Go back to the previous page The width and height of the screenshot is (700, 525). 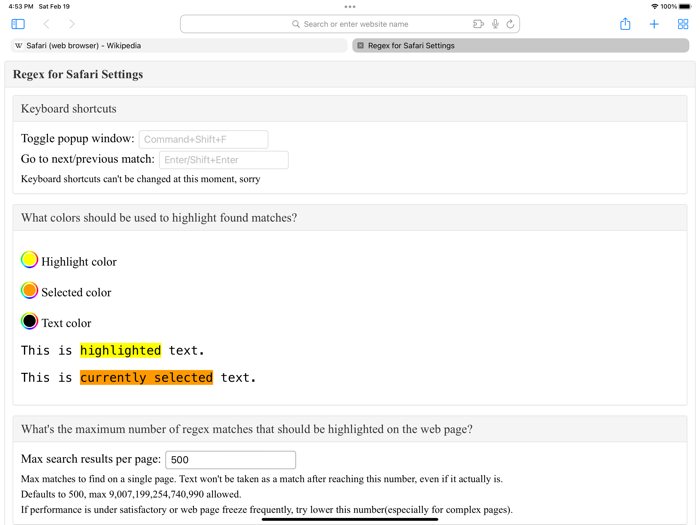46,24
